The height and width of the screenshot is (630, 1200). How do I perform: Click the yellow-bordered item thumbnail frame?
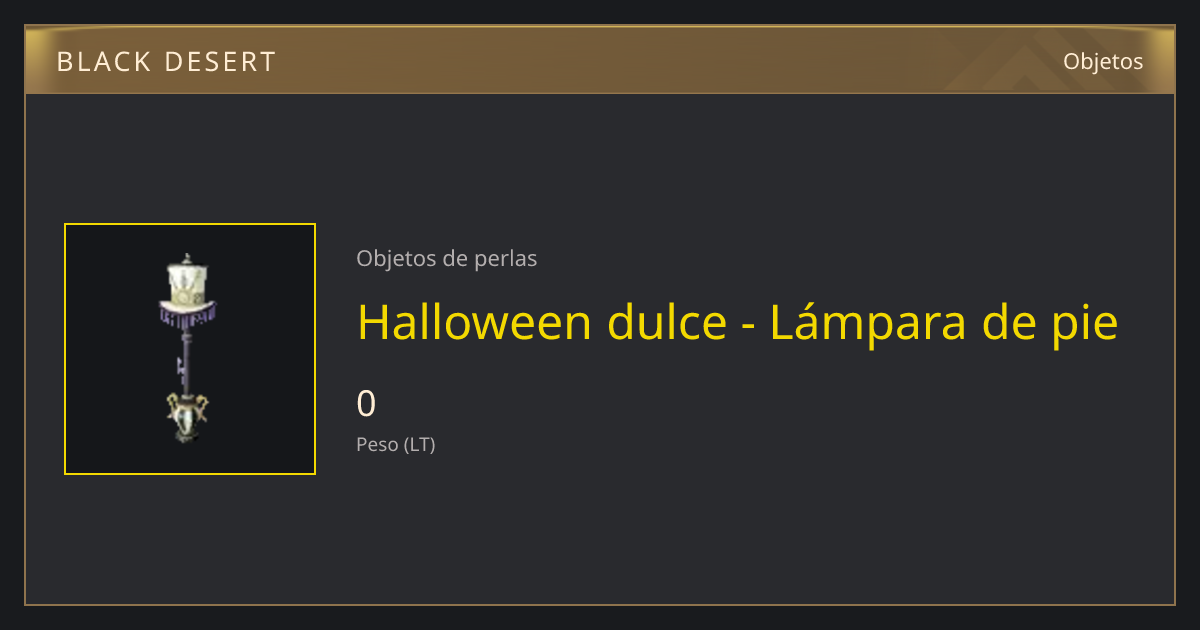pyautogui.click(x=190, y=349)
